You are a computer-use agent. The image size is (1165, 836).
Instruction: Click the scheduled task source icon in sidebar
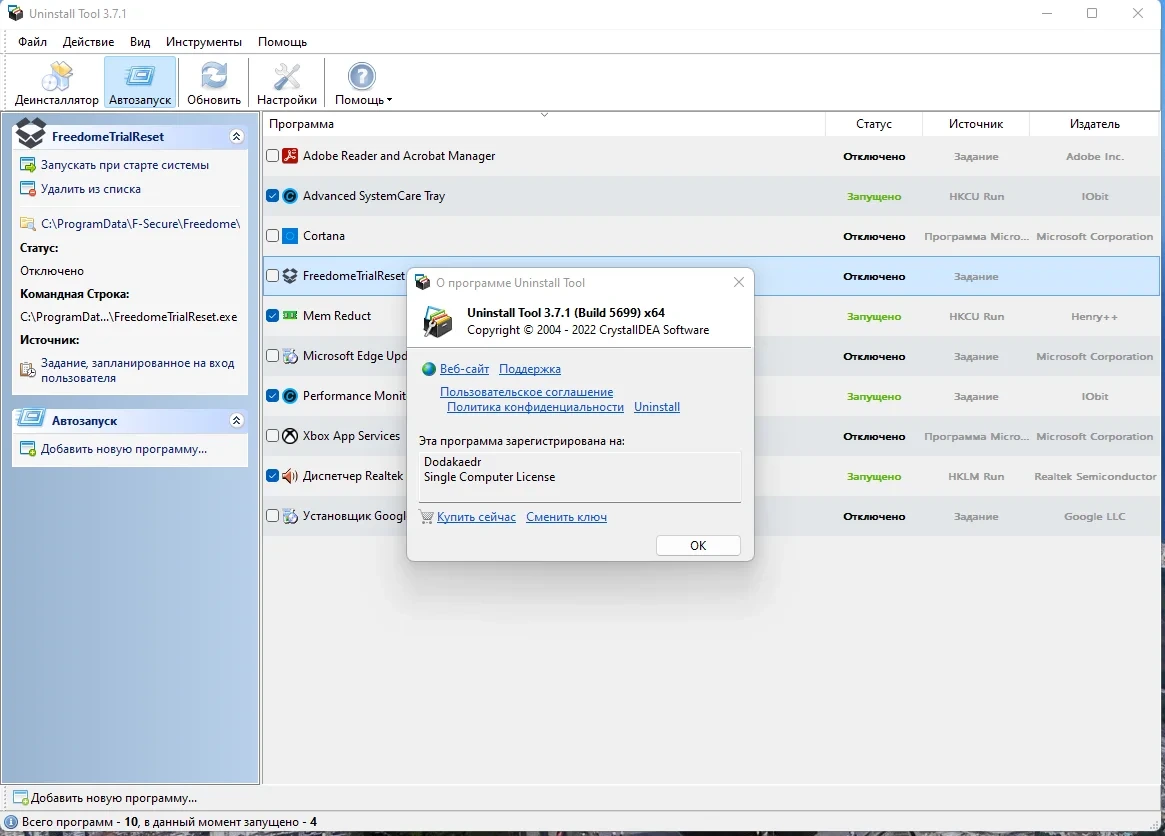27,369
